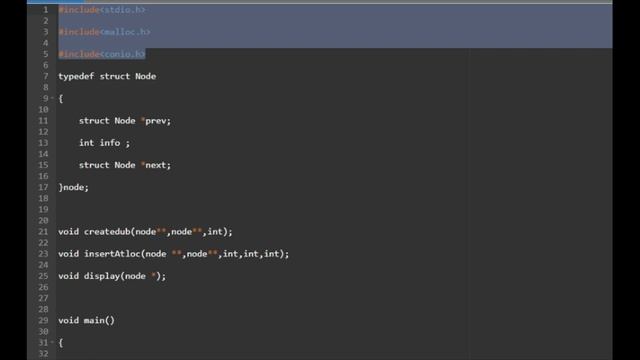Click the 'void main()' line
The height and width of the screenshot is (360, 640).
point(87,320)
